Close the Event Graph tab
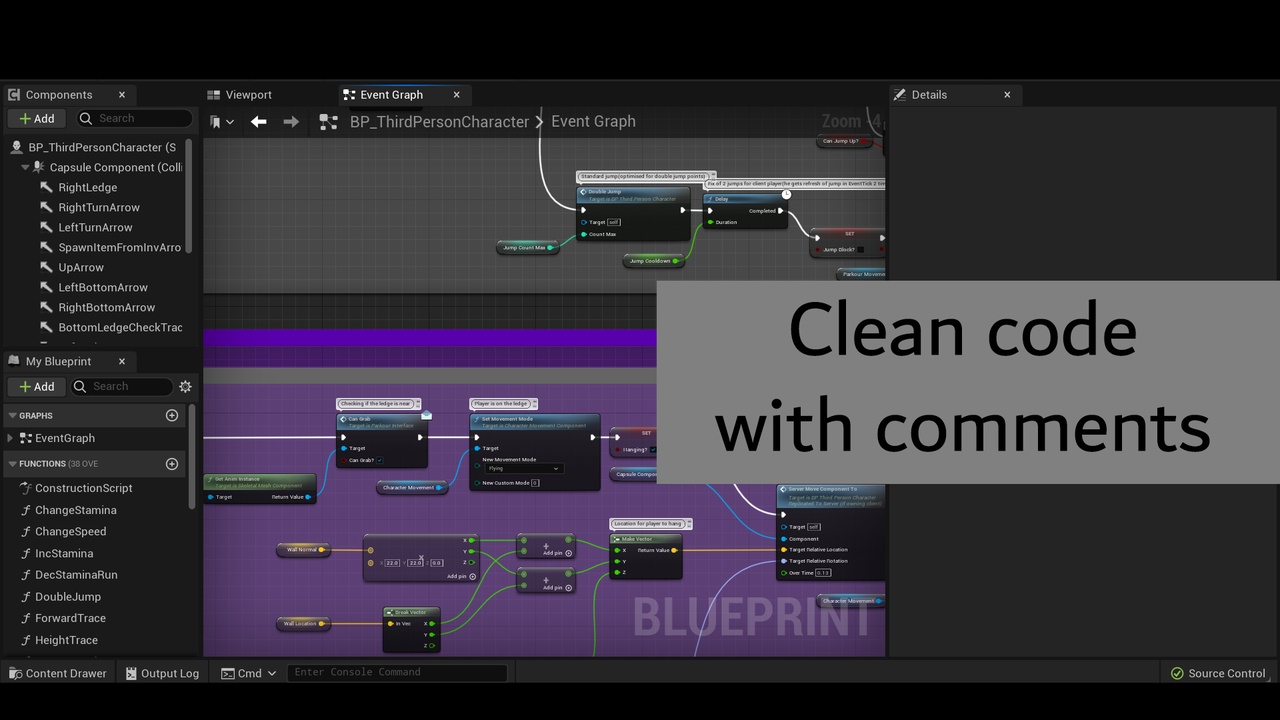The image size is (1280, 720). [x=456, y=95]
